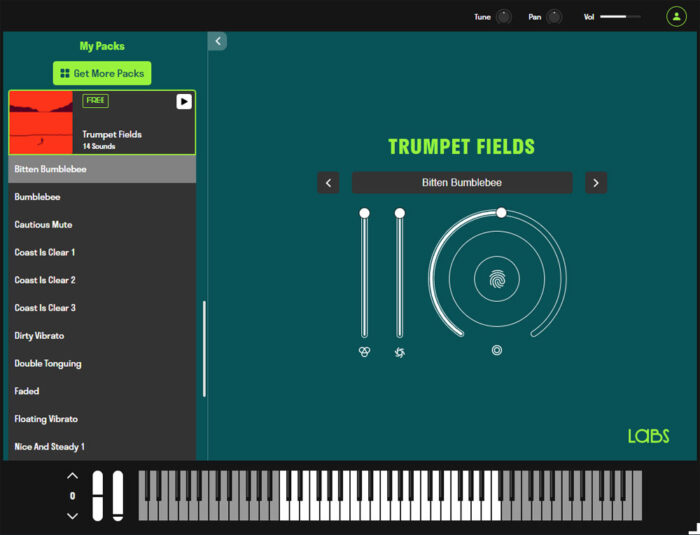Image resolution: width=700 pixels, height=535 pixels.
Task: Select the Bitten Bumblebee sound in list
Action: (102, 169)
